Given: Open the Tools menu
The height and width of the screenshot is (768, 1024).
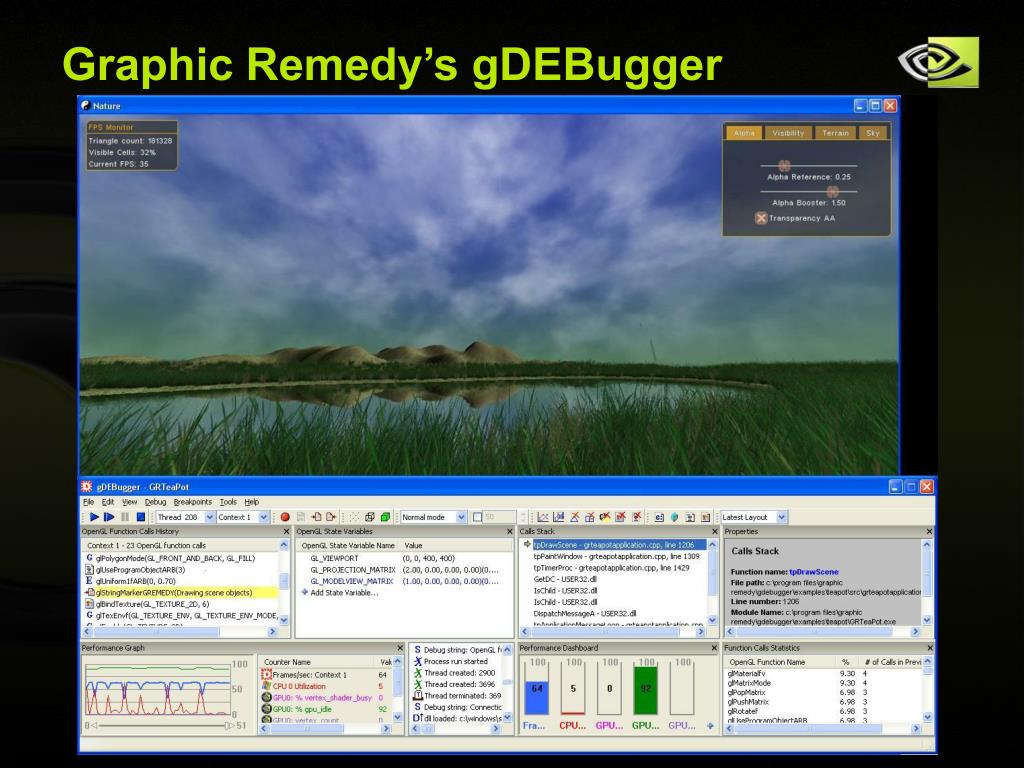Looking at the screenshot, I should 228,502.
